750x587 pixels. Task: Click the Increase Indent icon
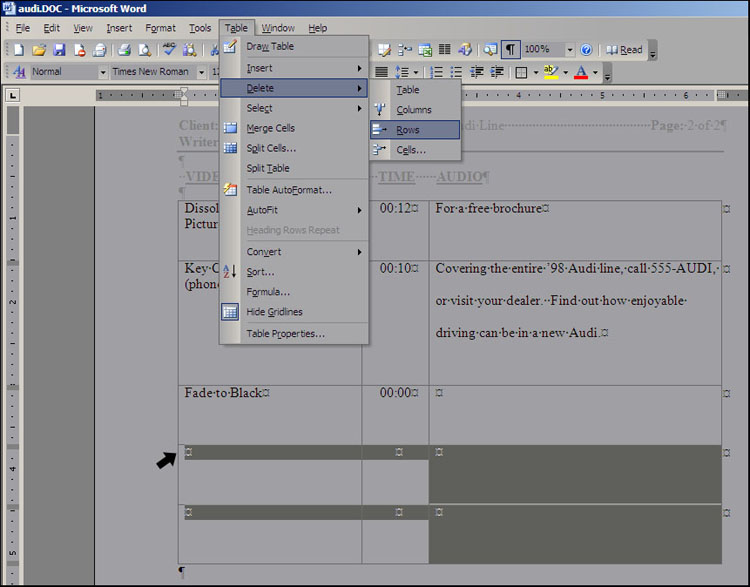[x=497, y=72]
